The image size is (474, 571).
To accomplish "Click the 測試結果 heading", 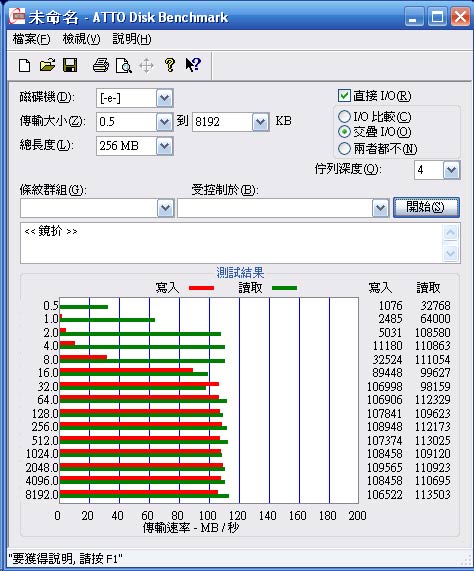I will pos(240,272).
